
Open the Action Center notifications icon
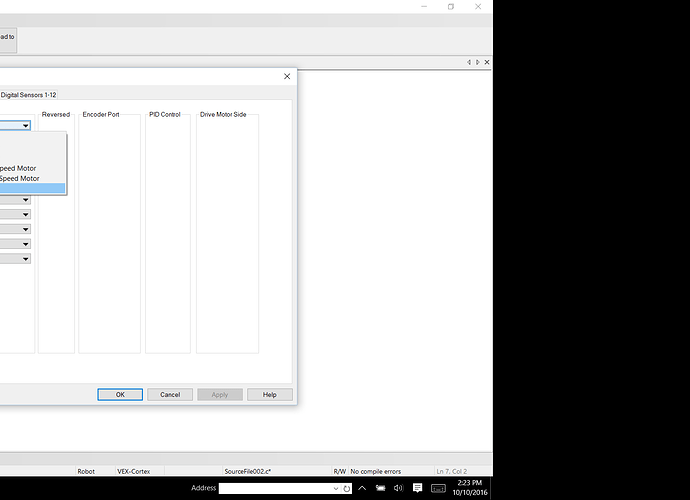coord(417,488)
